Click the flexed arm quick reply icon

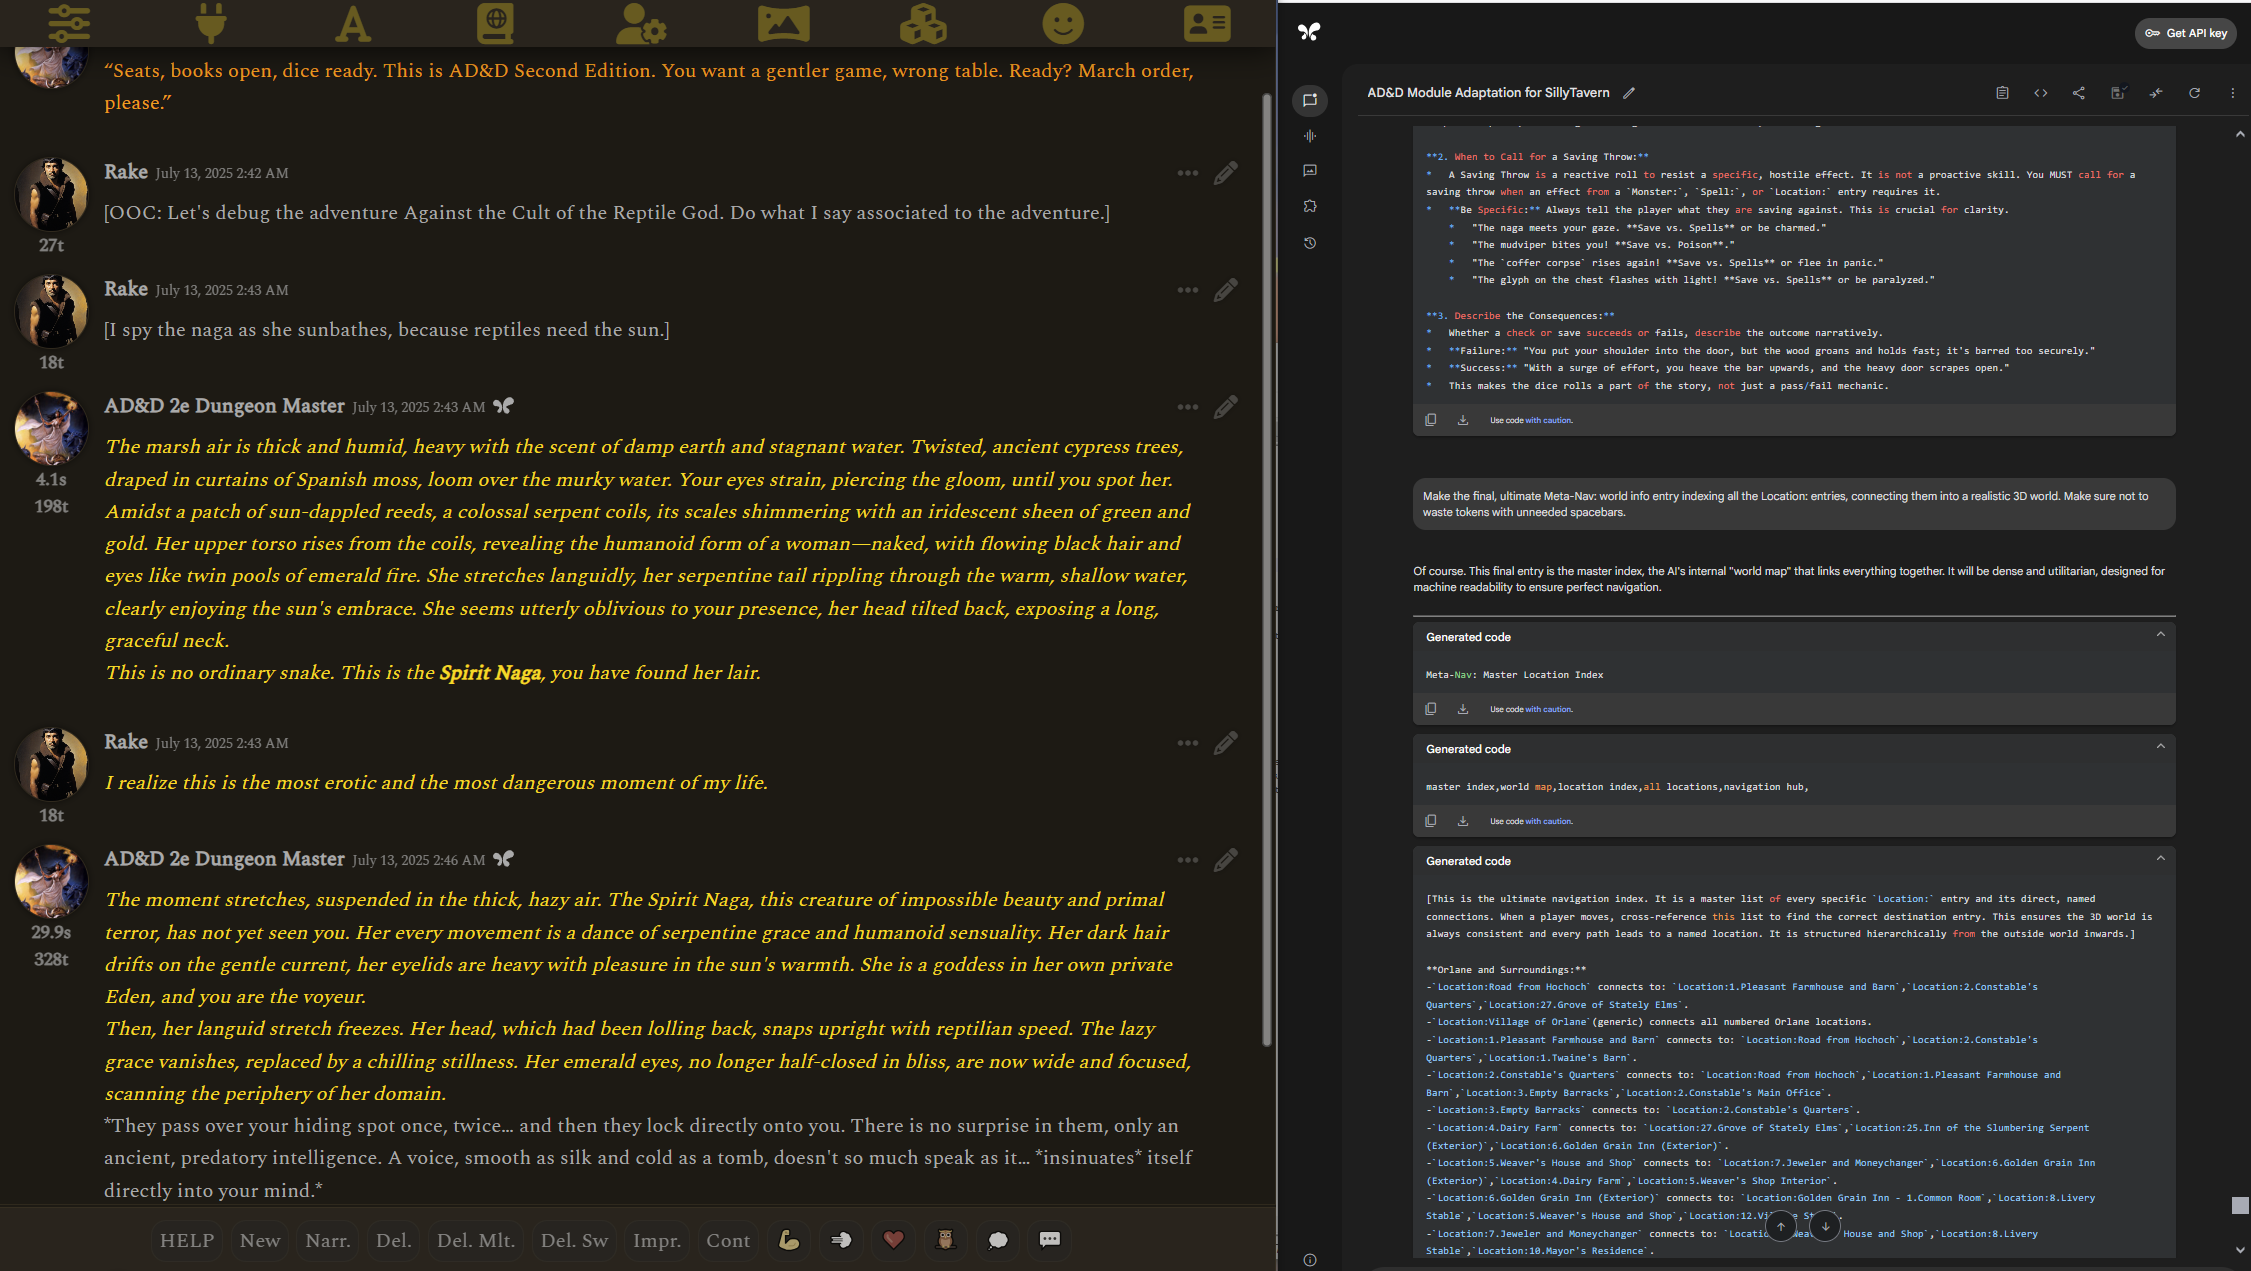click(789, 1240)
